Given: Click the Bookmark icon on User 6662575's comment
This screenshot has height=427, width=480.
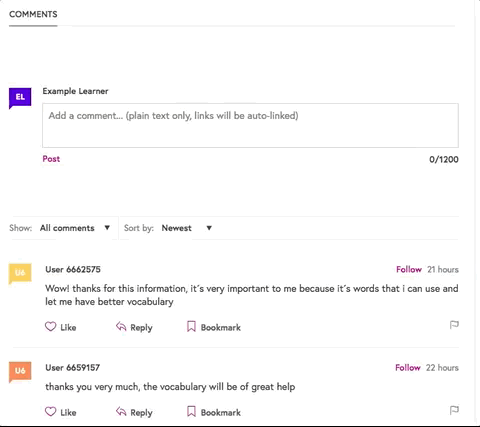Looking at the screenshot, I should point(191,327).
